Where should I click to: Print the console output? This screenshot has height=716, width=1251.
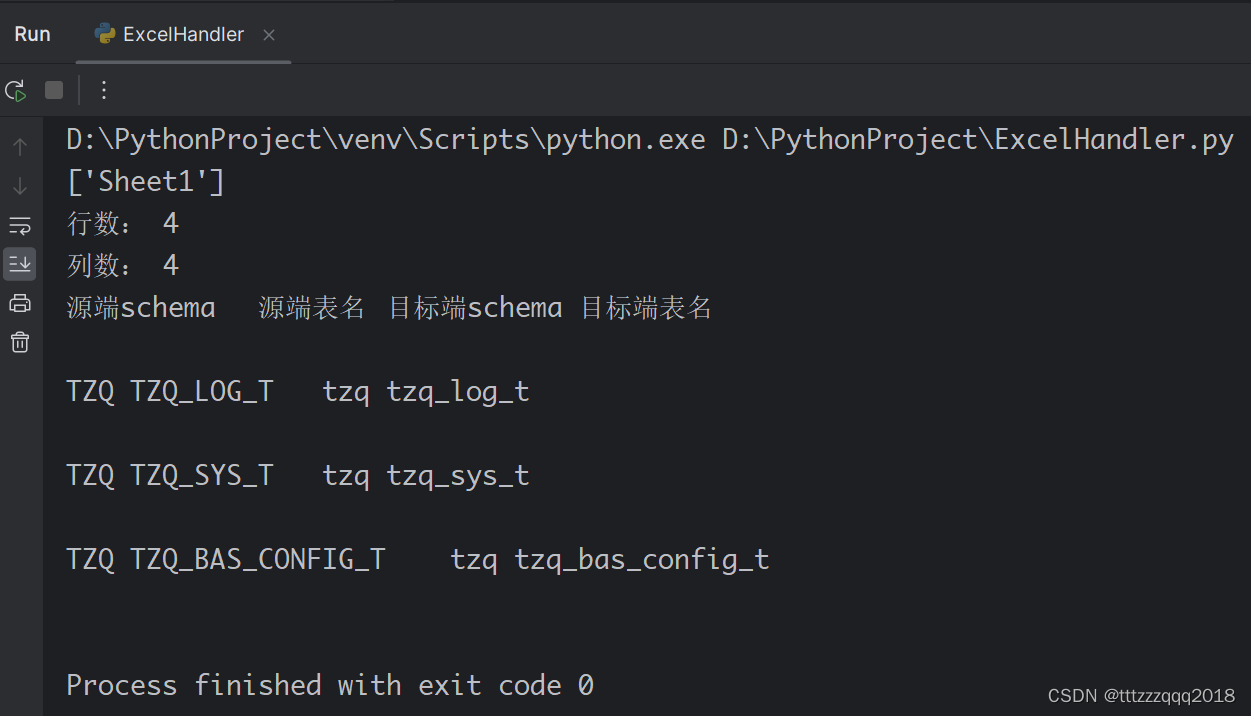19,303
